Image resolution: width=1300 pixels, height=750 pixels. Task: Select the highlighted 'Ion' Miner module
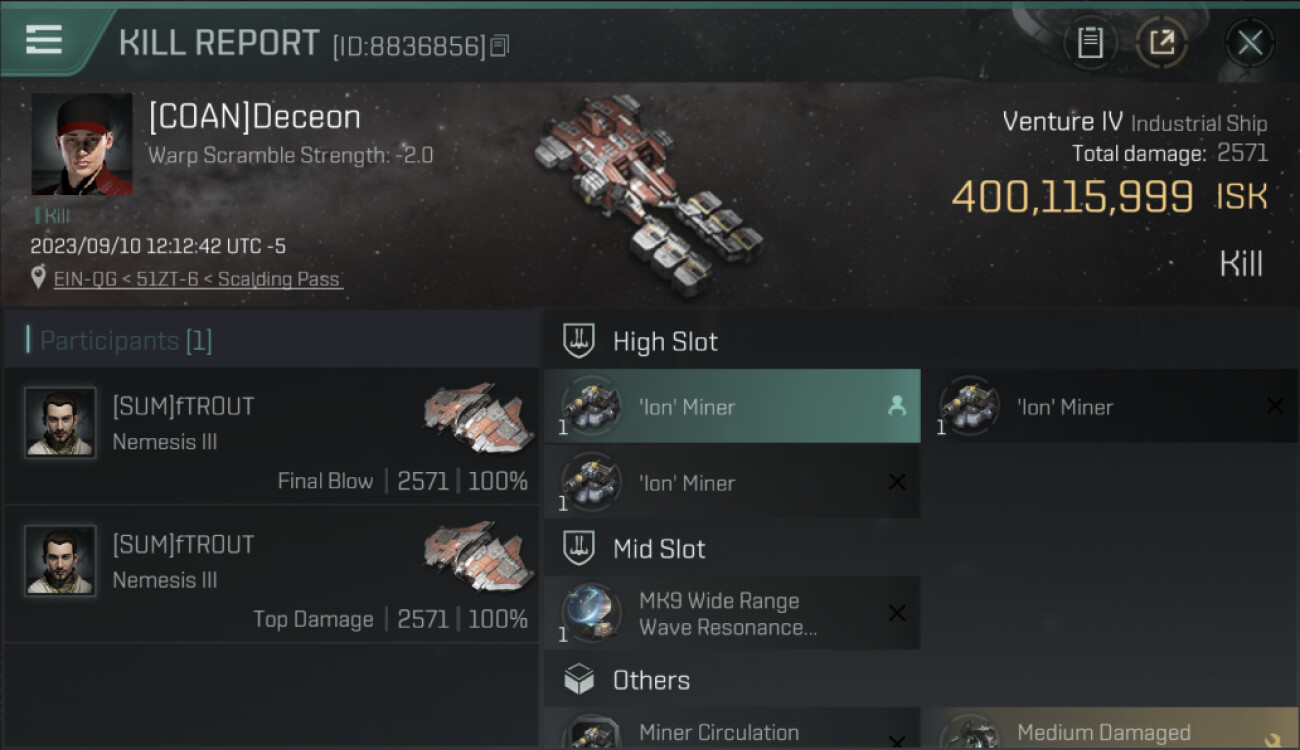click(x=732, y=406)
